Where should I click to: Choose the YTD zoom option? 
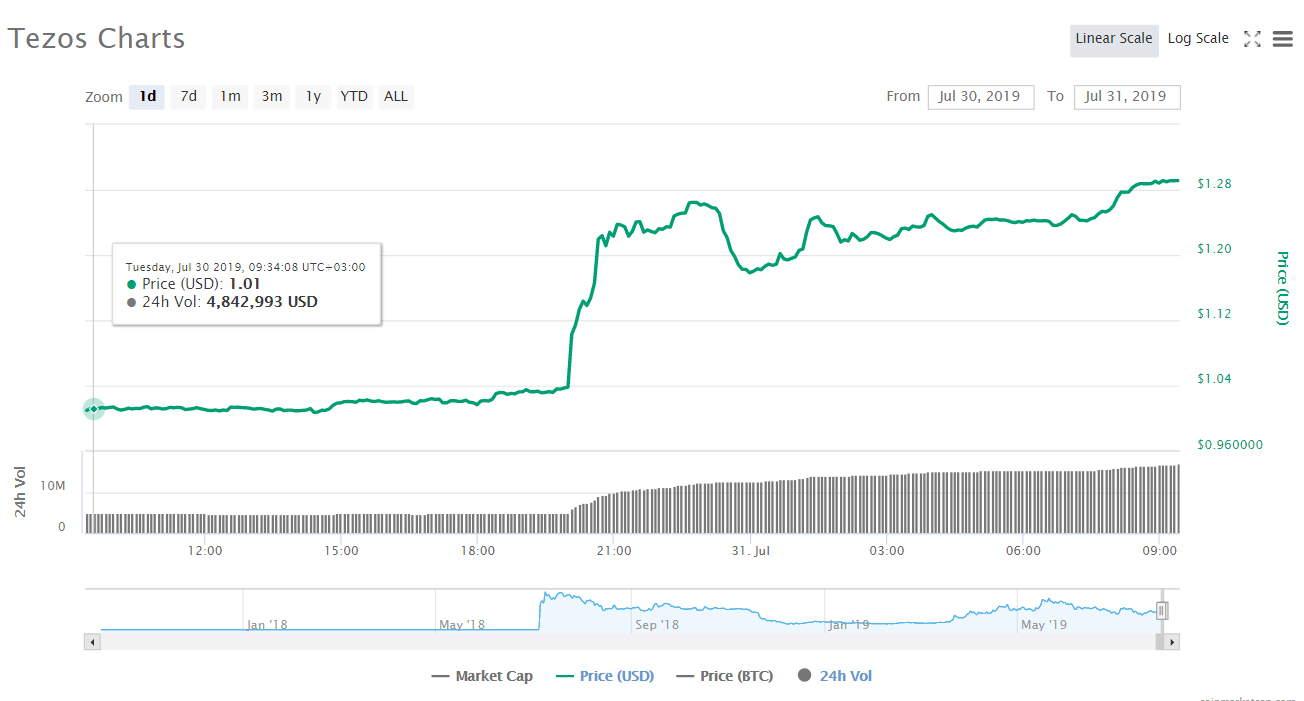pos(354,97)
